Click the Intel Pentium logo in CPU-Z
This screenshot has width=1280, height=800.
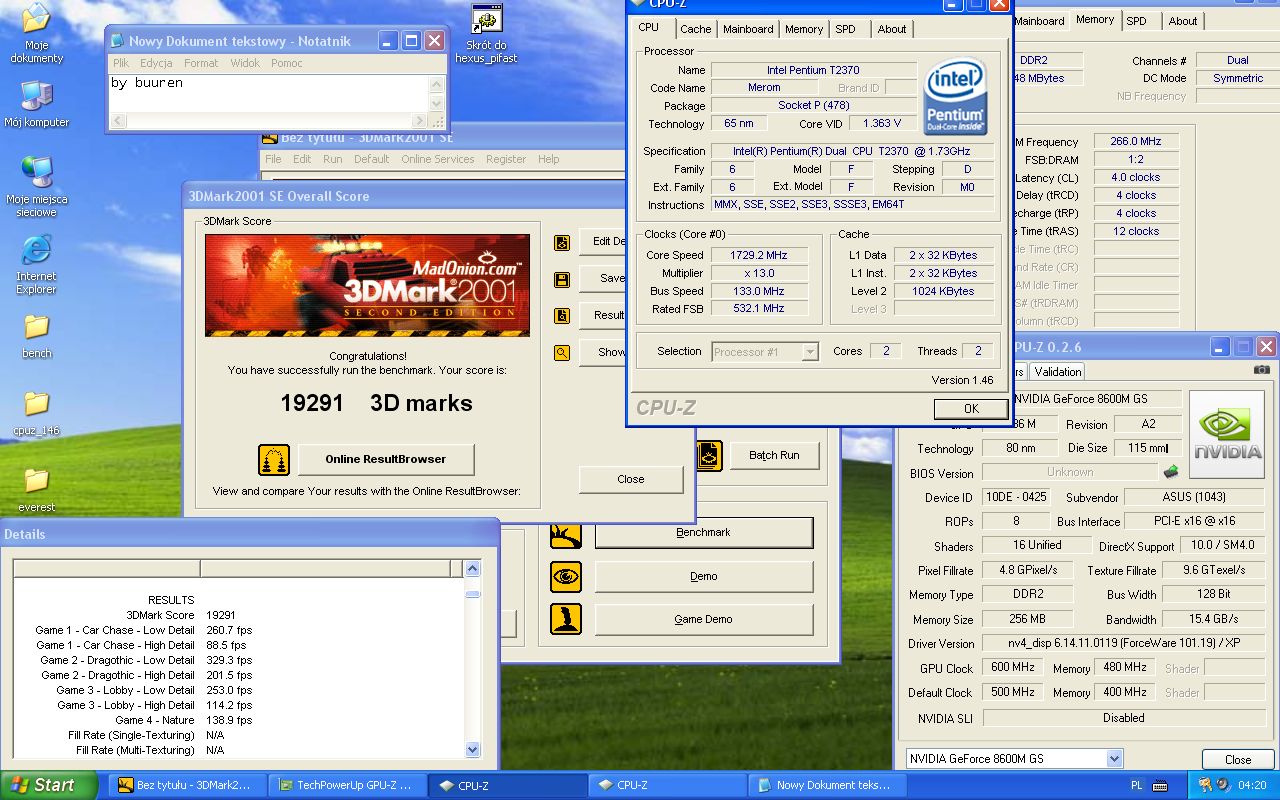click(x=956, y=96)
